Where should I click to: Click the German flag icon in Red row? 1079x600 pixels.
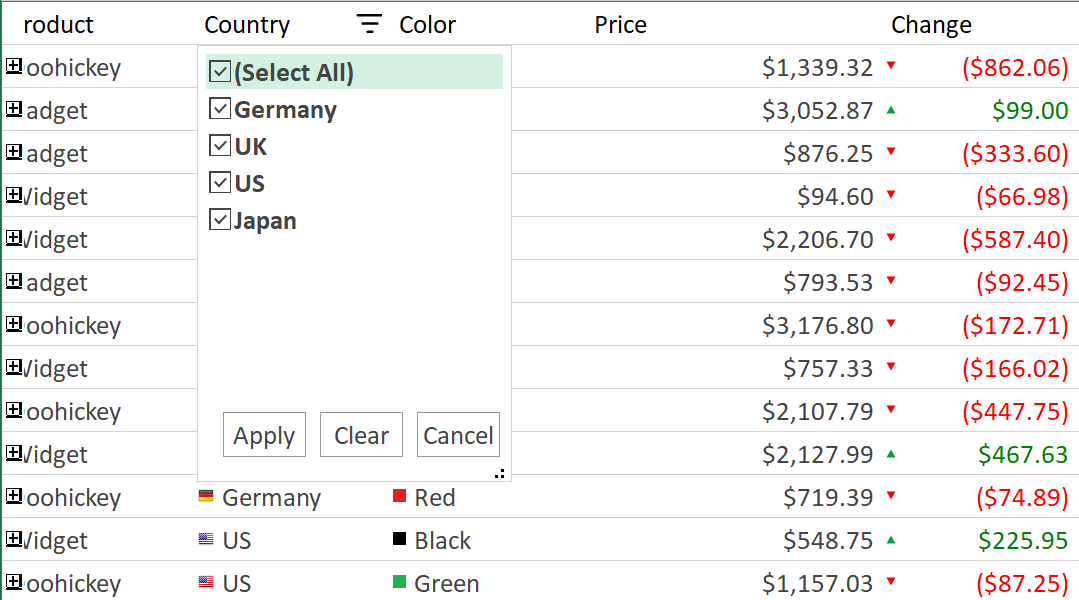tap(206, 496)
